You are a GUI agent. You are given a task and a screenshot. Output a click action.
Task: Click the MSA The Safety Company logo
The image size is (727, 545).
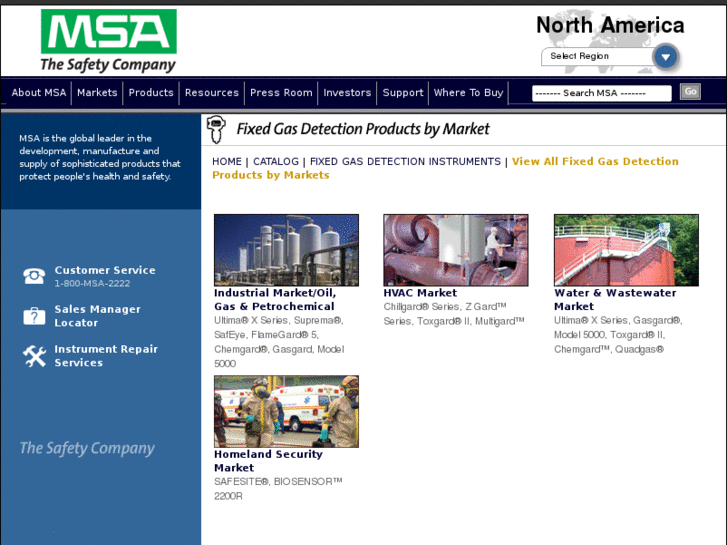(108, 41)
